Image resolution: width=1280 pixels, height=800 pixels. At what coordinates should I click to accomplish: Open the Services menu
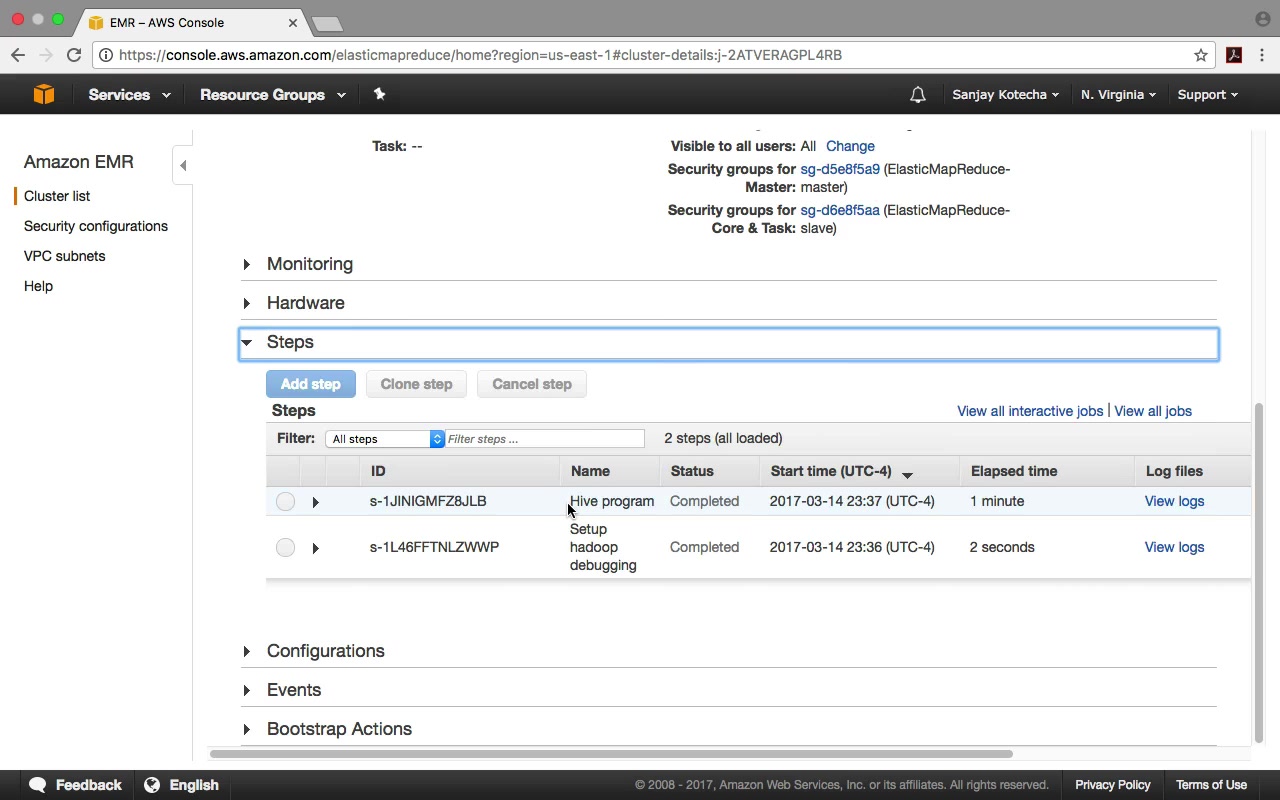pyautogui.click(x=129, y=95)
